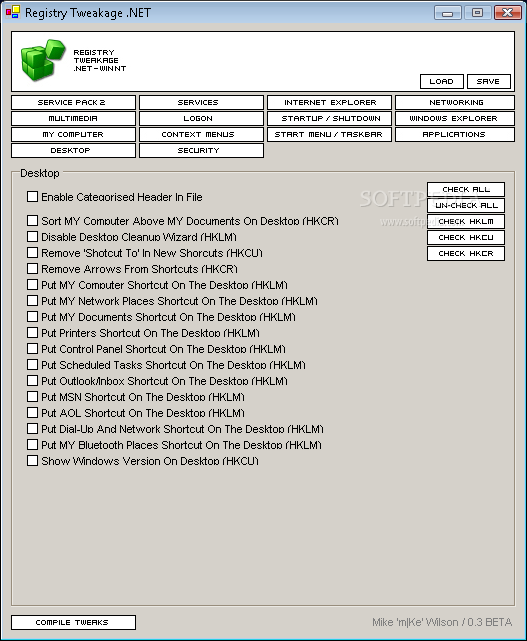The height and width of the screenshot is (641, 527).
Task: Go to the Networking category
Action: [x=455, y=102]
